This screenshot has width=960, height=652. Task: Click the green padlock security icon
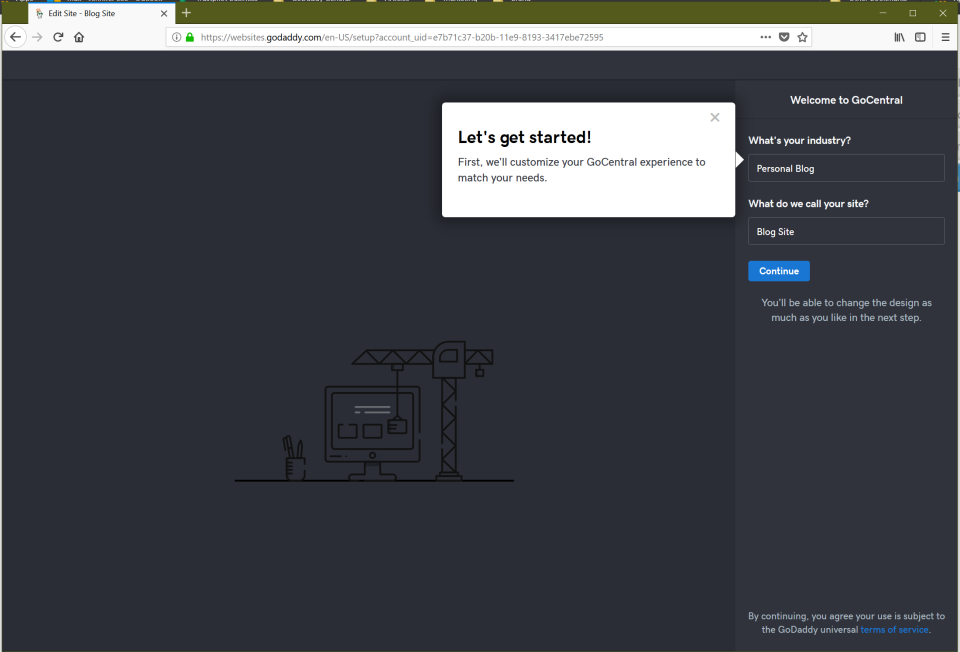point(190,36)
